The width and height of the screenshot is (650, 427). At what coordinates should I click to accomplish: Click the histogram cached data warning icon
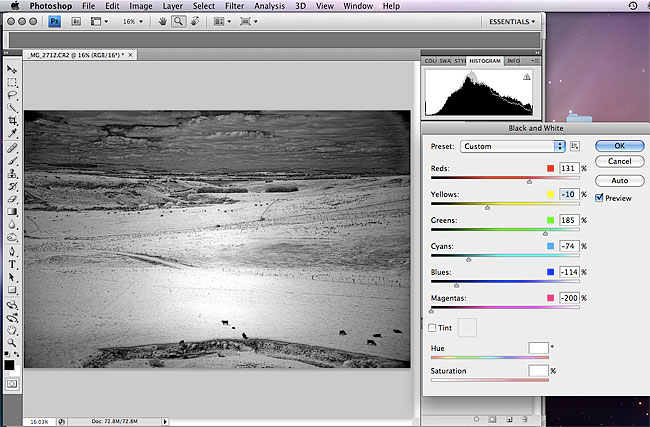[x=526, y=76]
